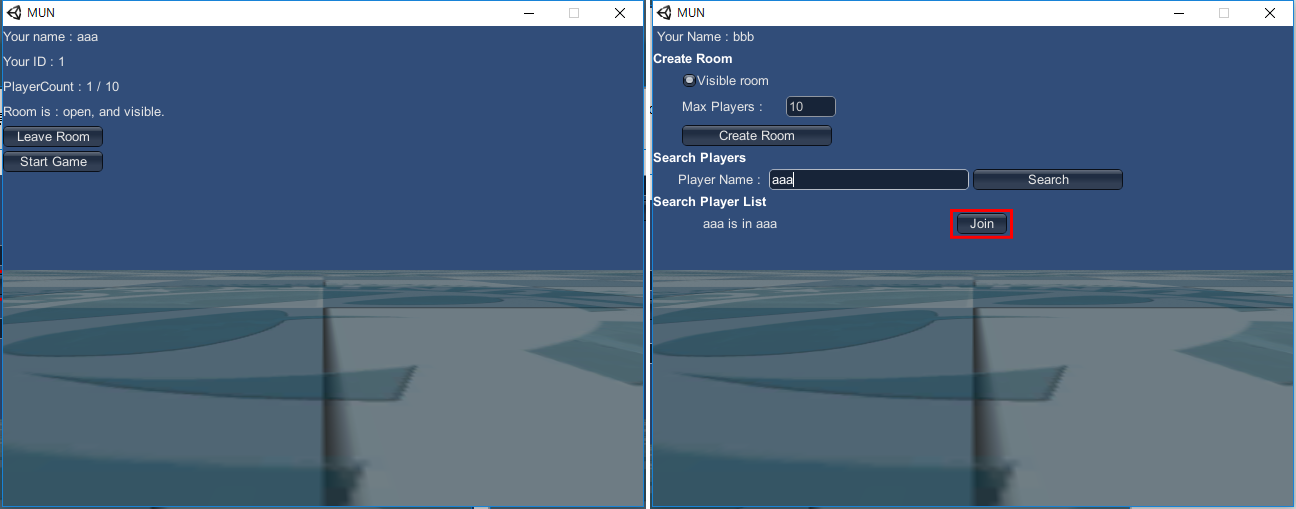Focus the Max Players input field
The height and width of the screenshot is (509, 1296).
click(x=811, y=107)
